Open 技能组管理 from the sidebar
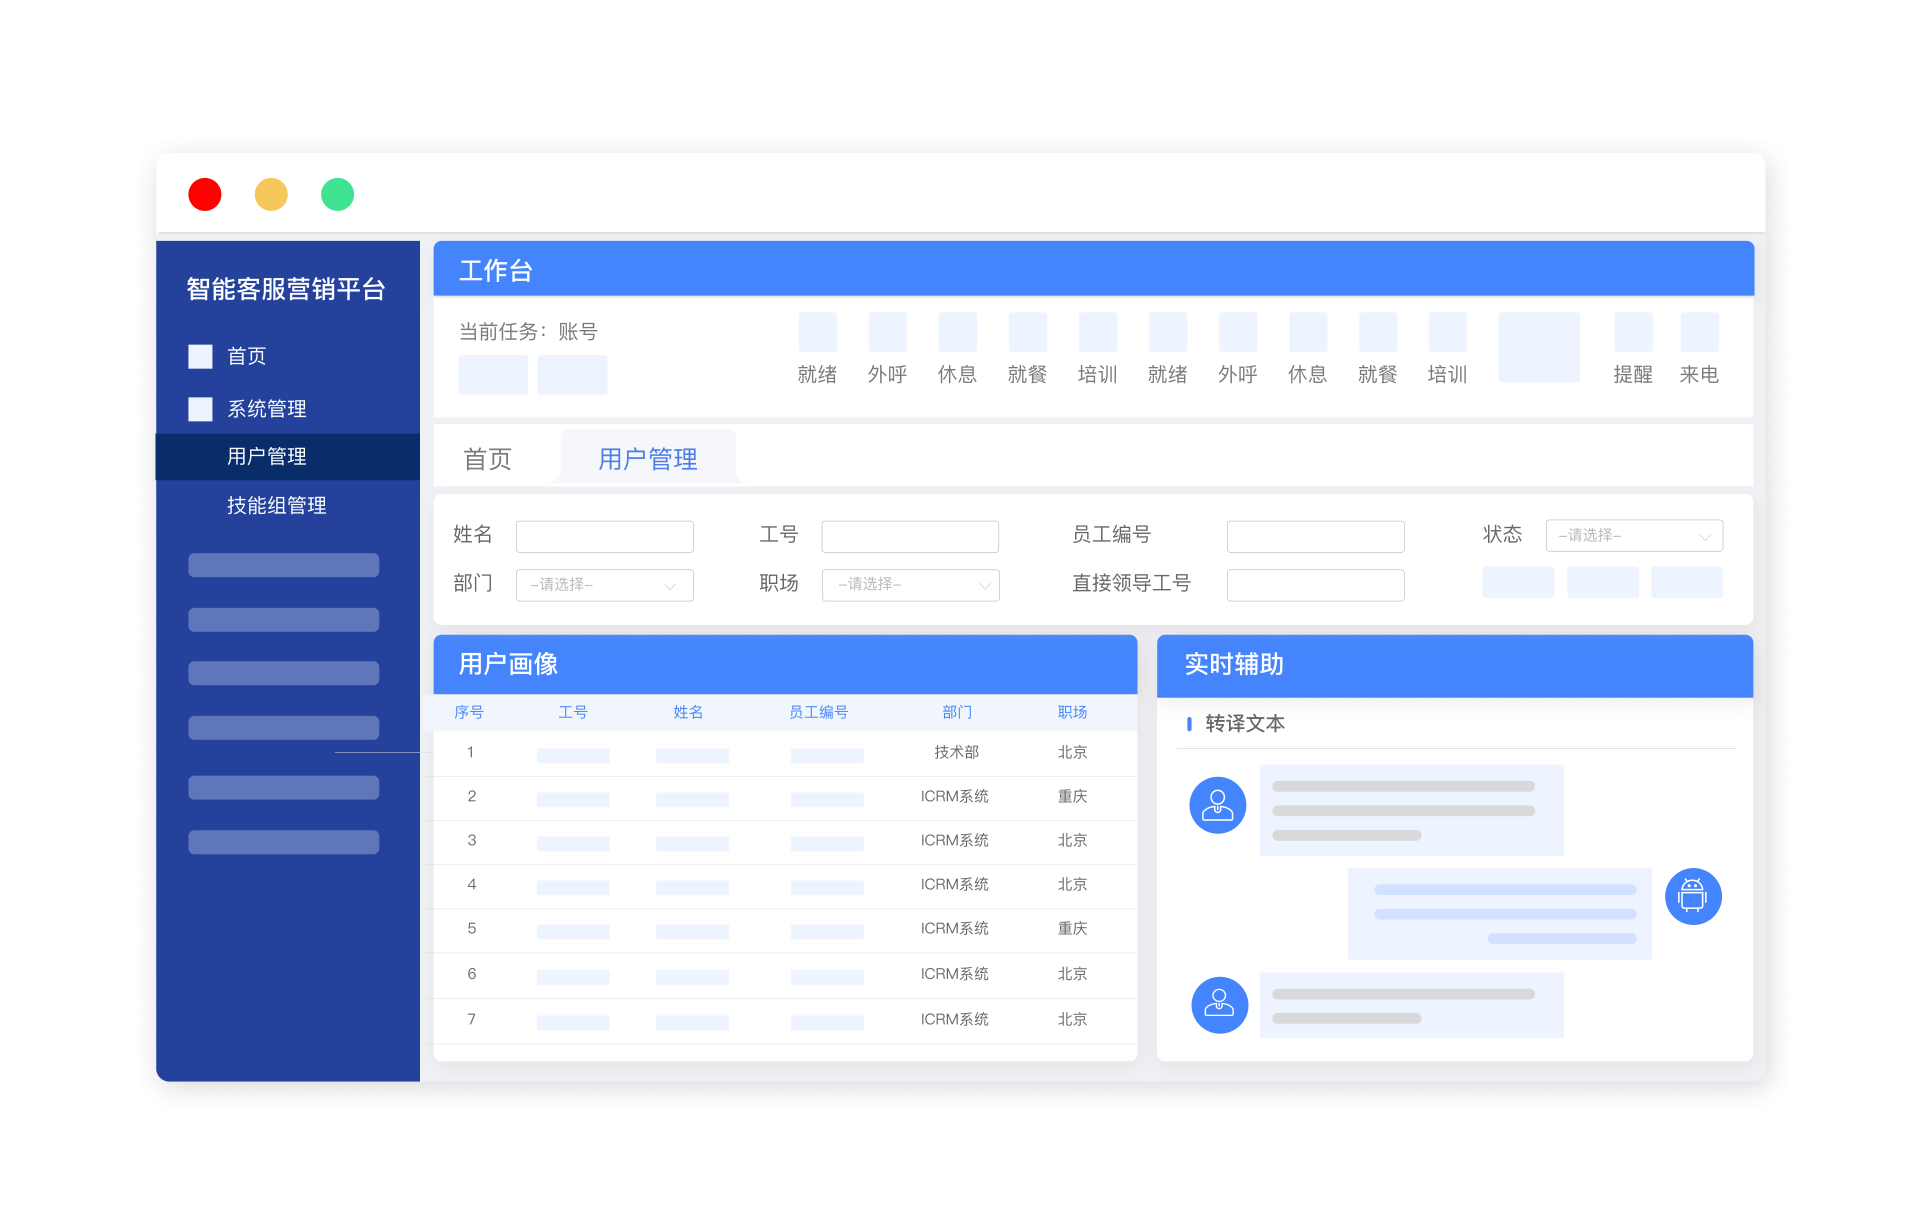 click(277, 505)
